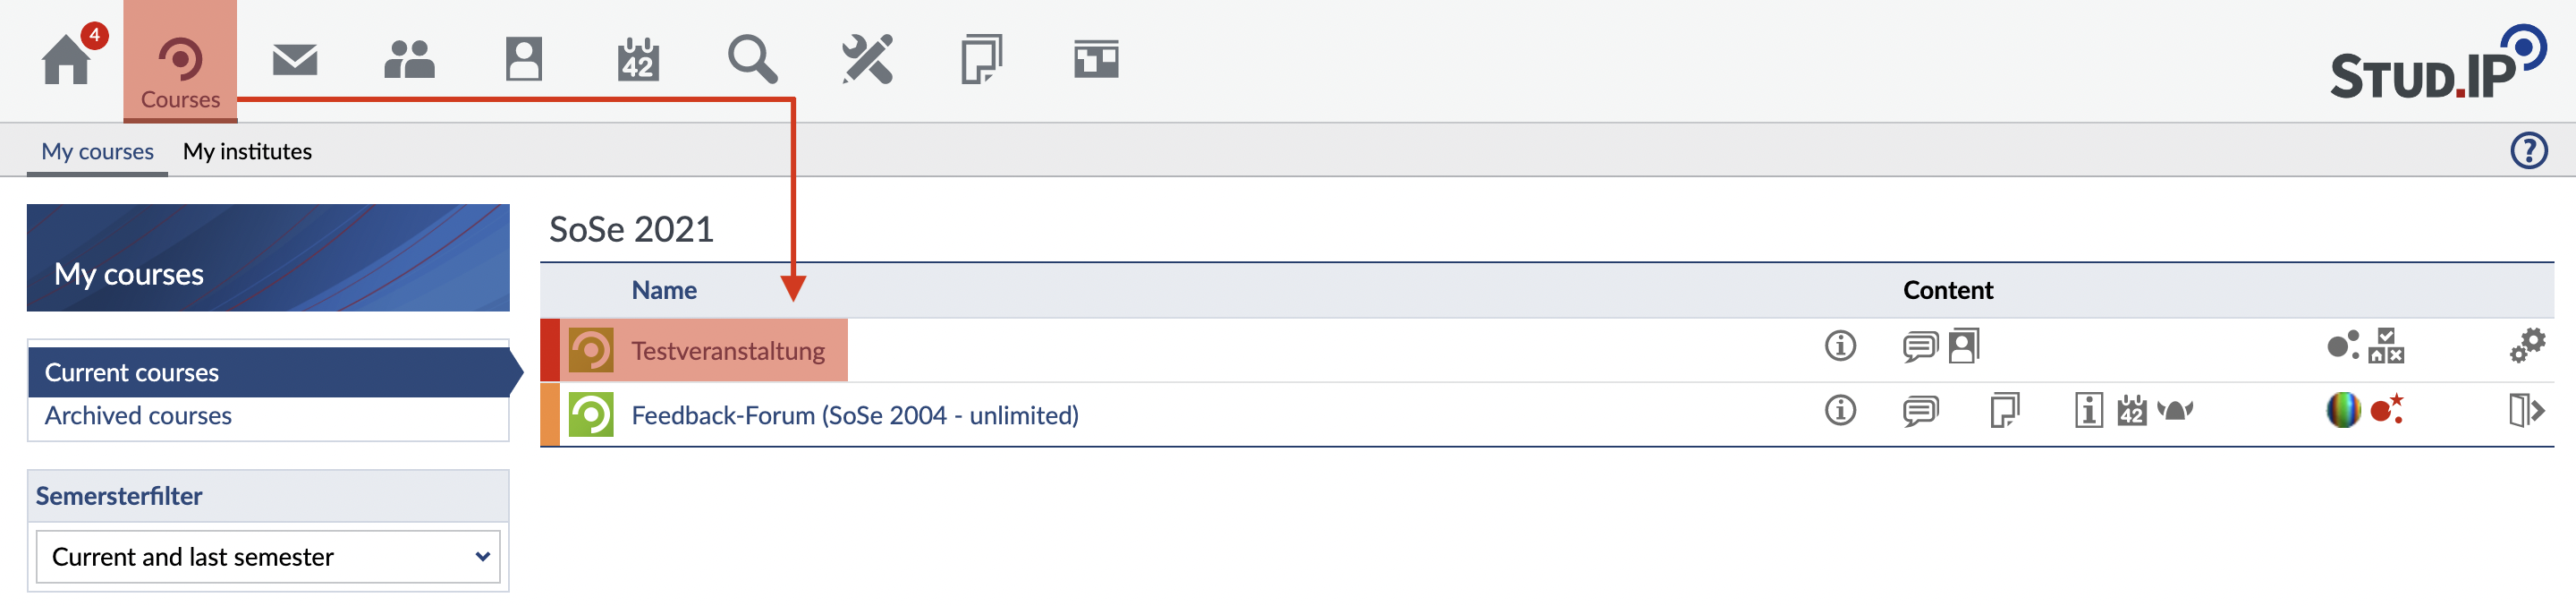Click the help question mark icon

(2528, 151)
